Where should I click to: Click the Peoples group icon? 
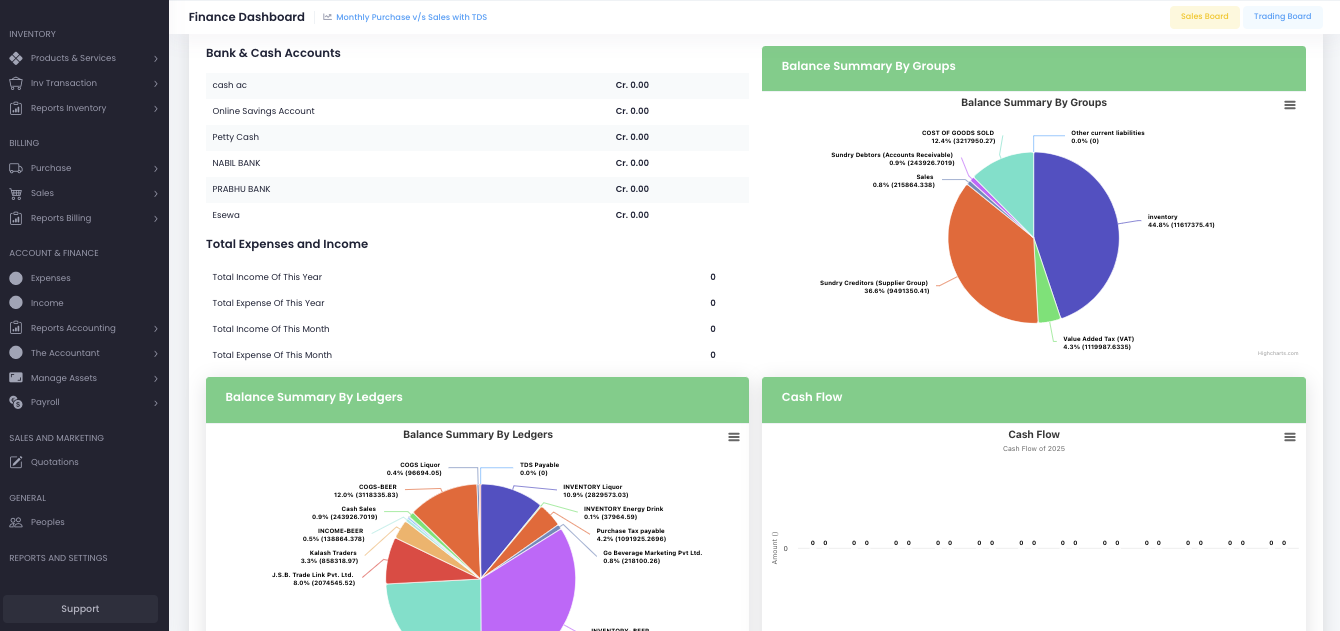point(16,522)
